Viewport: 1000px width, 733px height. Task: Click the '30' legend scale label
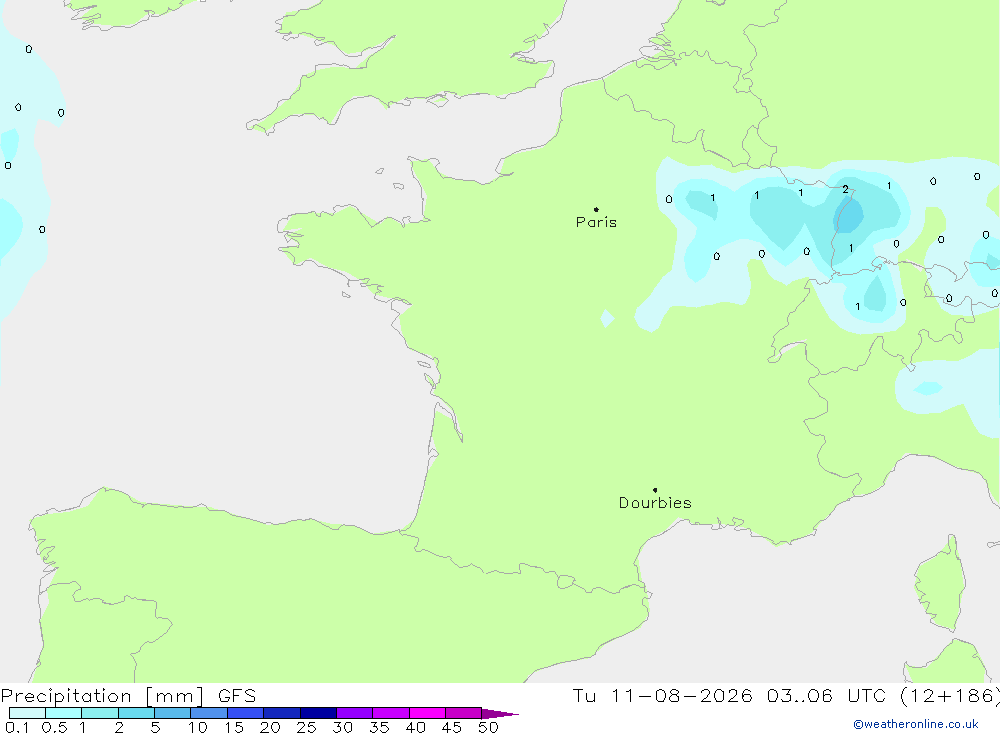click(x=343, y=727)
